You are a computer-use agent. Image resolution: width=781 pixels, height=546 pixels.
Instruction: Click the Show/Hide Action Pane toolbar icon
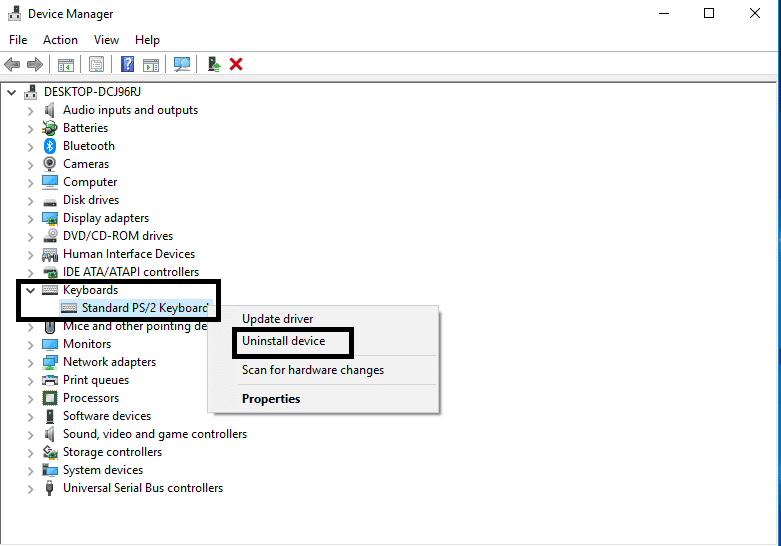click(150, 65)
